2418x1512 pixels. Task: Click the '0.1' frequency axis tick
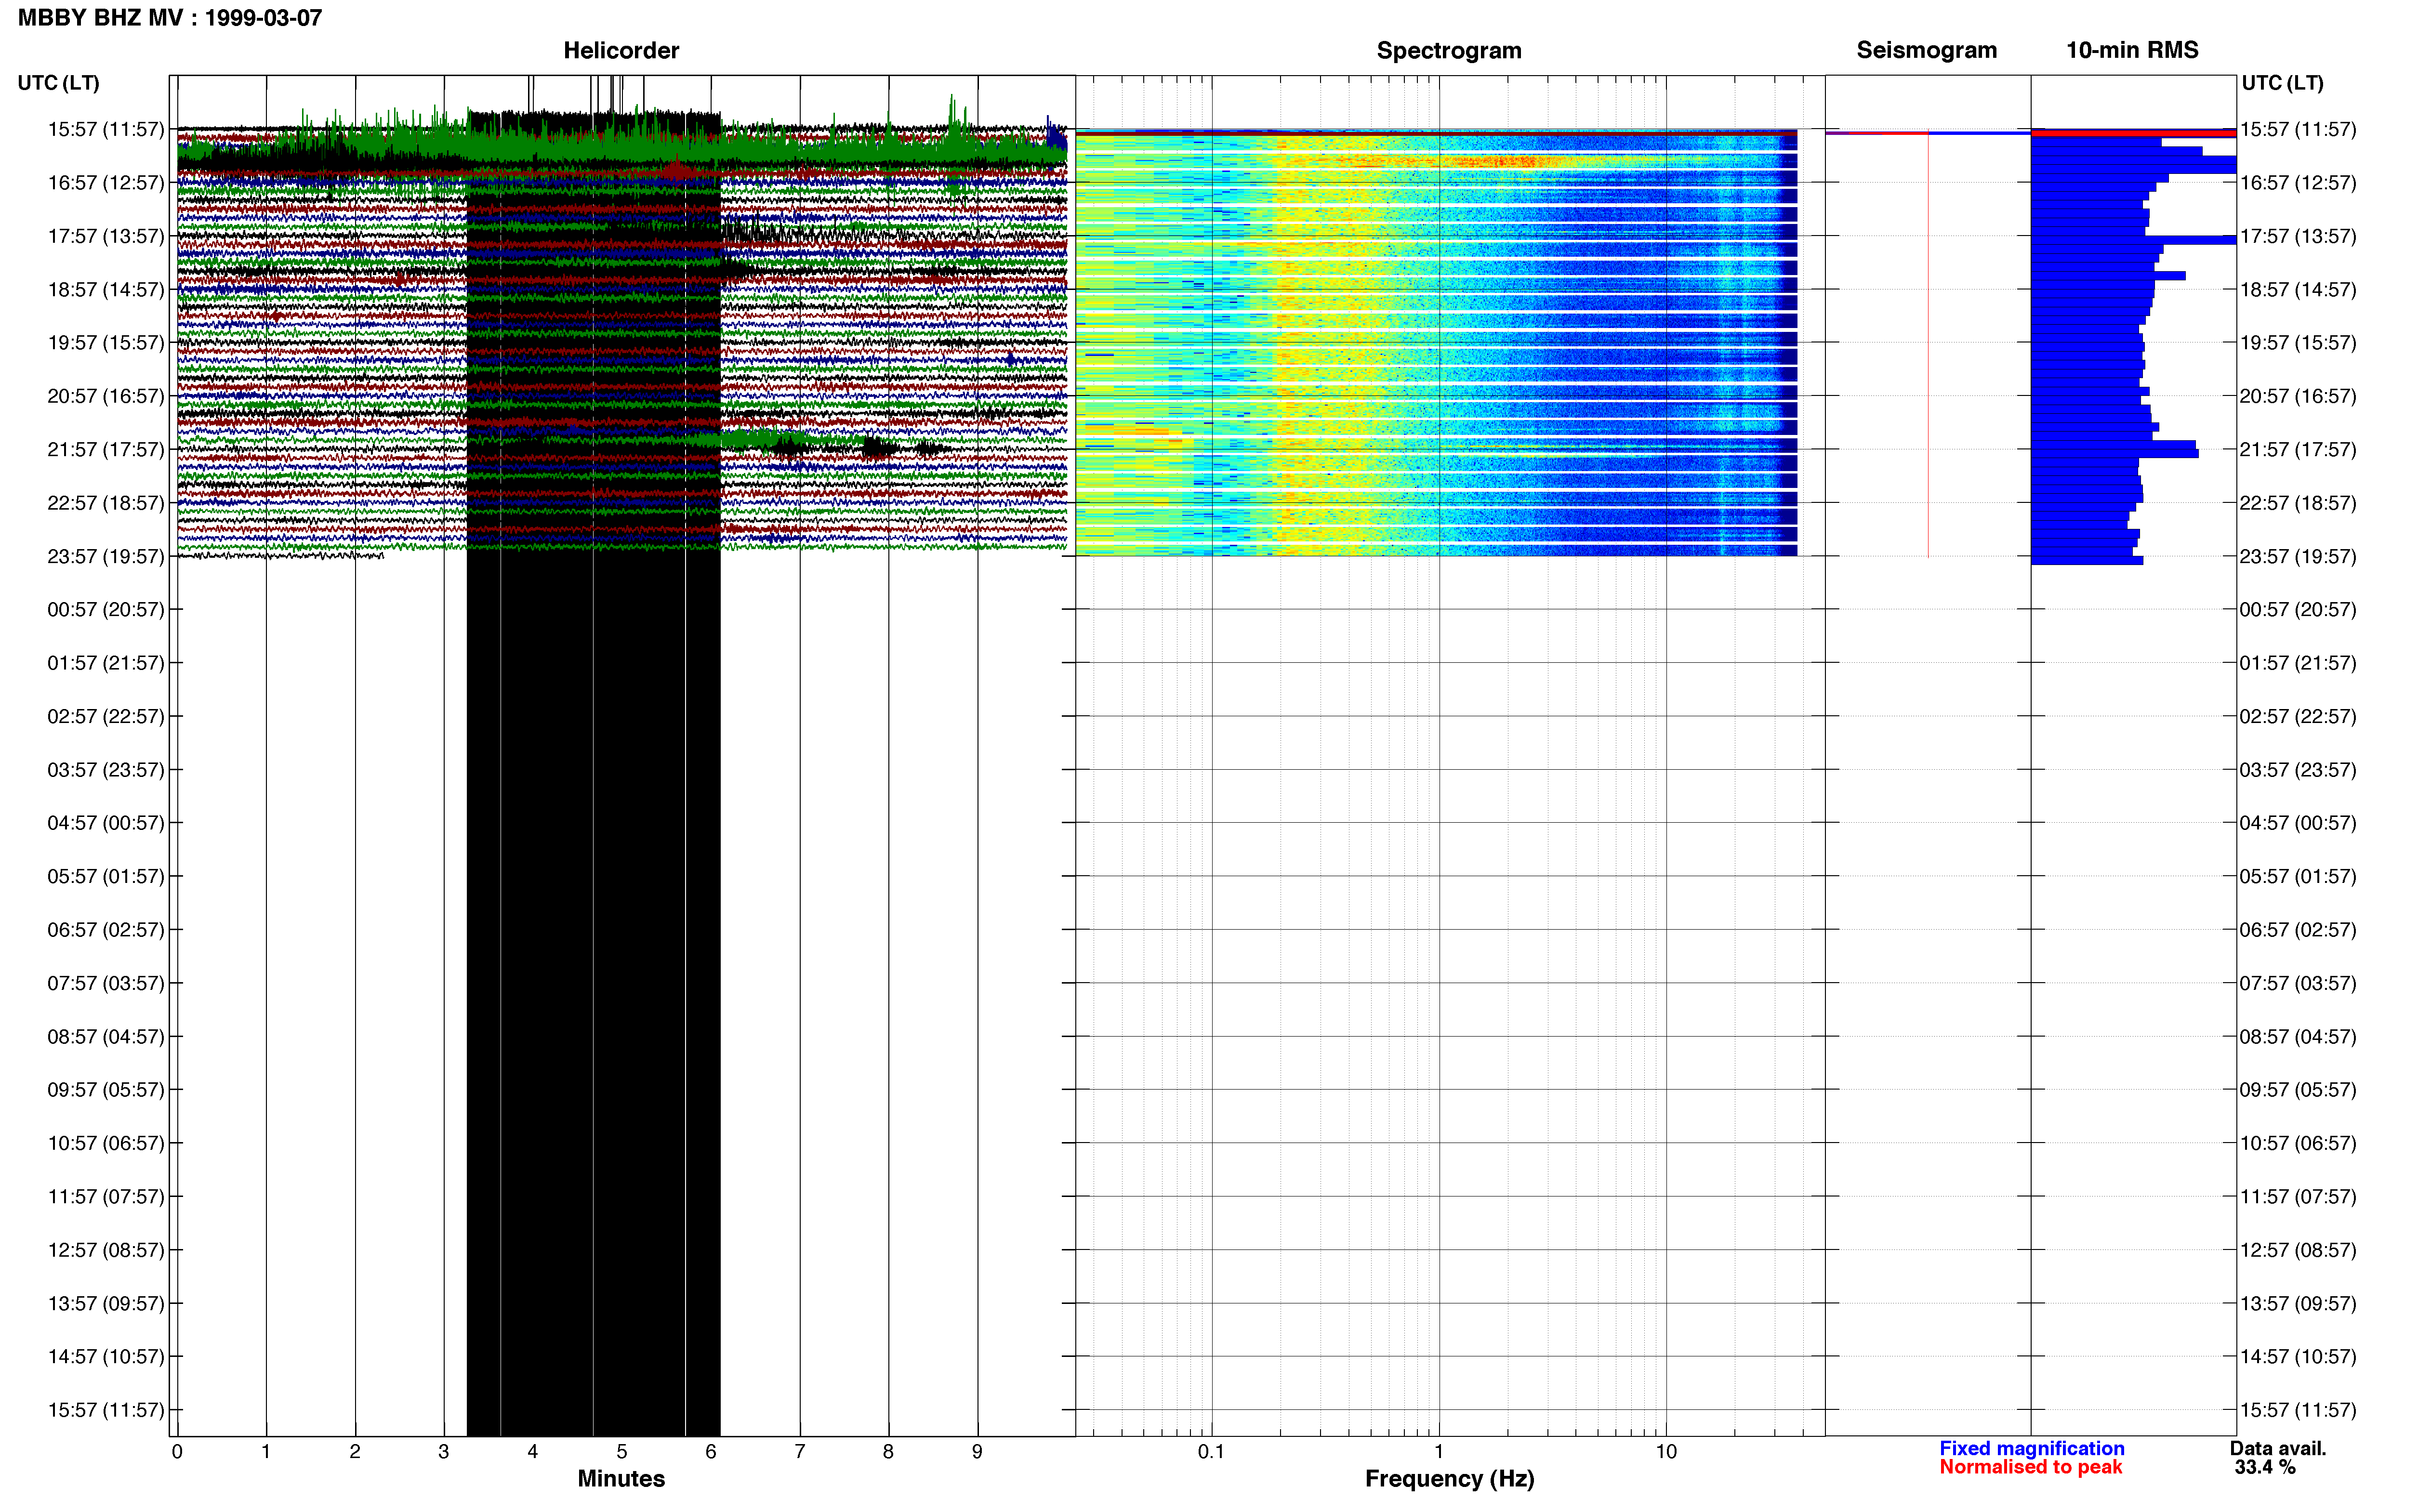[1211, 1452]
